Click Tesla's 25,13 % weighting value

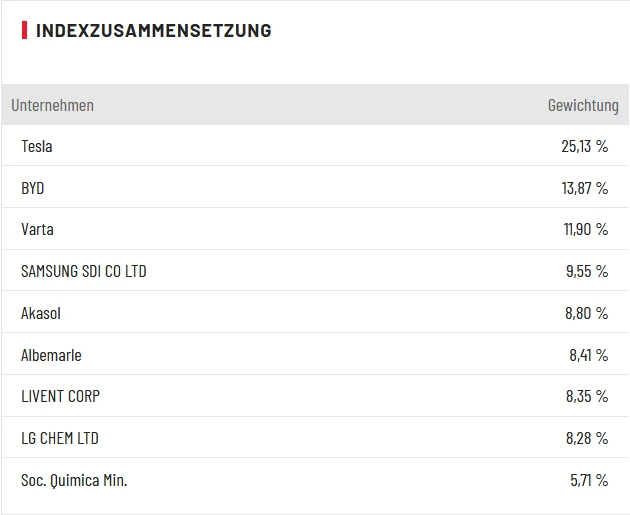(x=585, y=146)
